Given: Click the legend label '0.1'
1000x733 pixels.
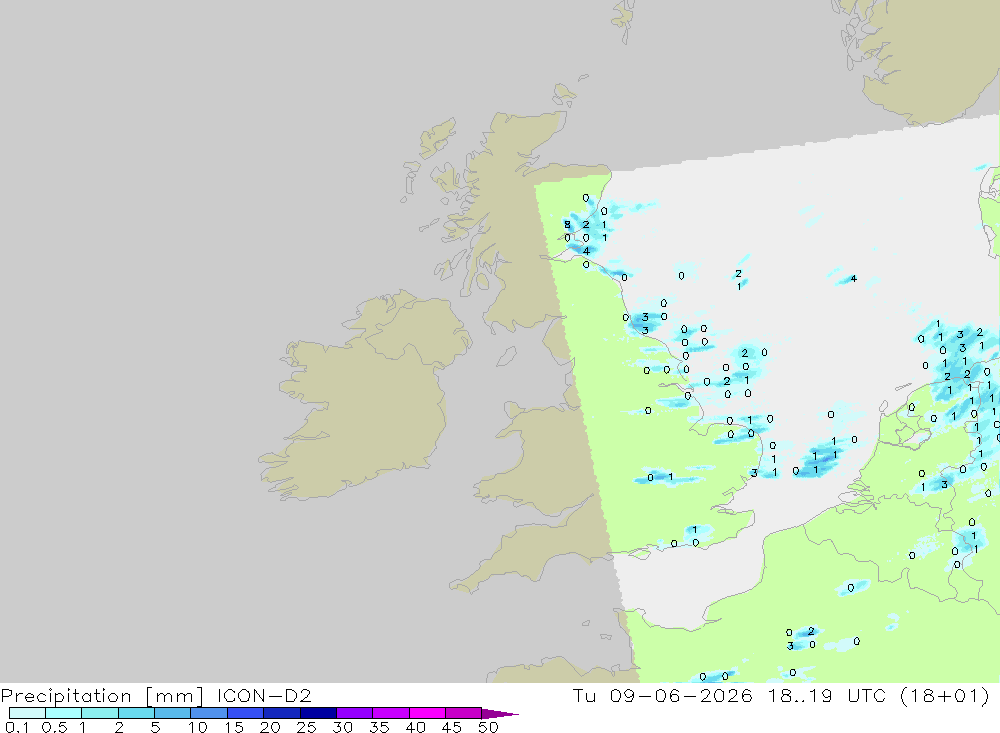Looking at the screenshot, I should [x=17, y=727].
